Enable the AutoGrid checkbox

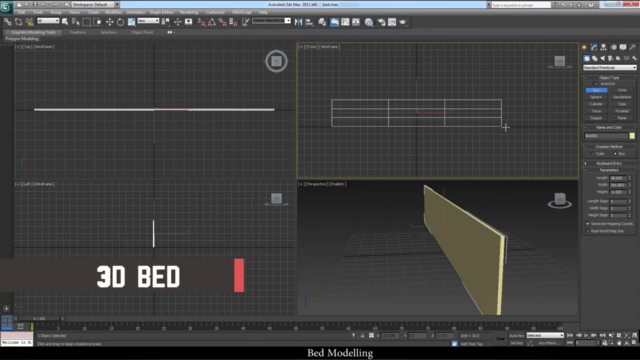click(595, 84)
